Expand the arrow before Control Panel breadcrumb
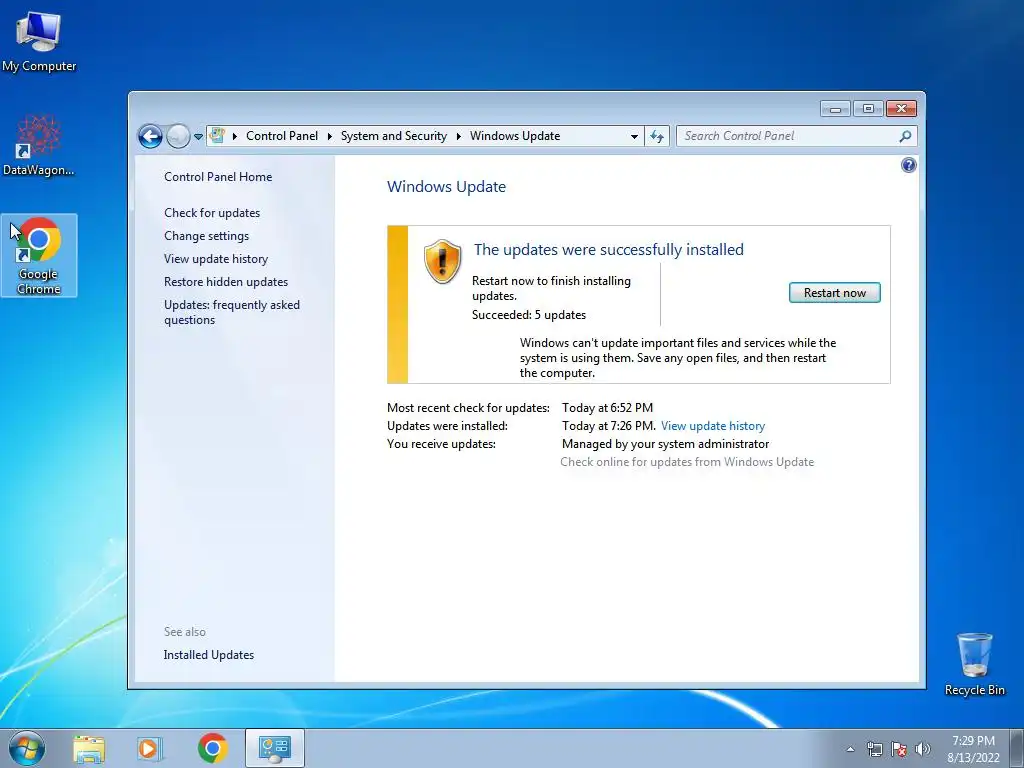This screenshot has height=768, width=1024. pos(234,136)
